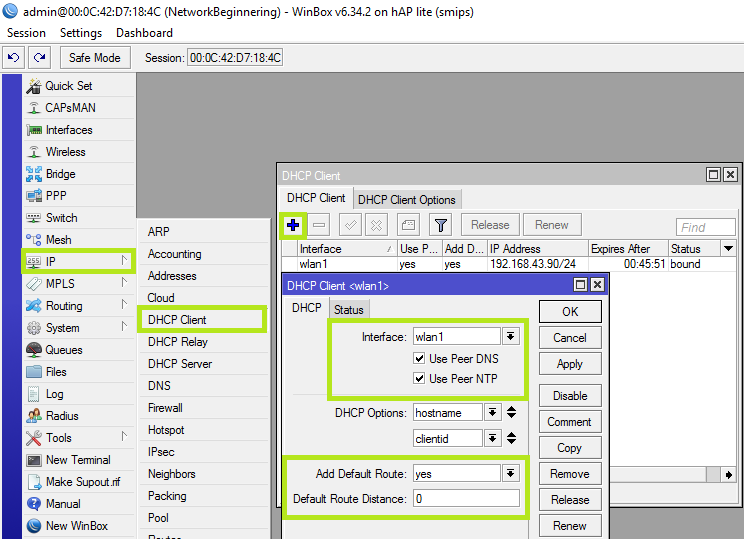Viewport: 744px width, 539px height.
Task: Select DHCP Server in the IP submenu
Action: [204, 364]
